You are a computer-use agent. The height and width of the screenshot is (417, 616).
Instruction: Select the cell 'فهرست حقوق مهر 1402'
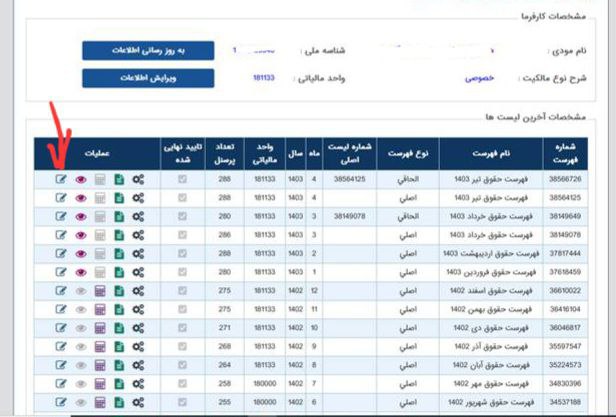click(x=491, y=384)
